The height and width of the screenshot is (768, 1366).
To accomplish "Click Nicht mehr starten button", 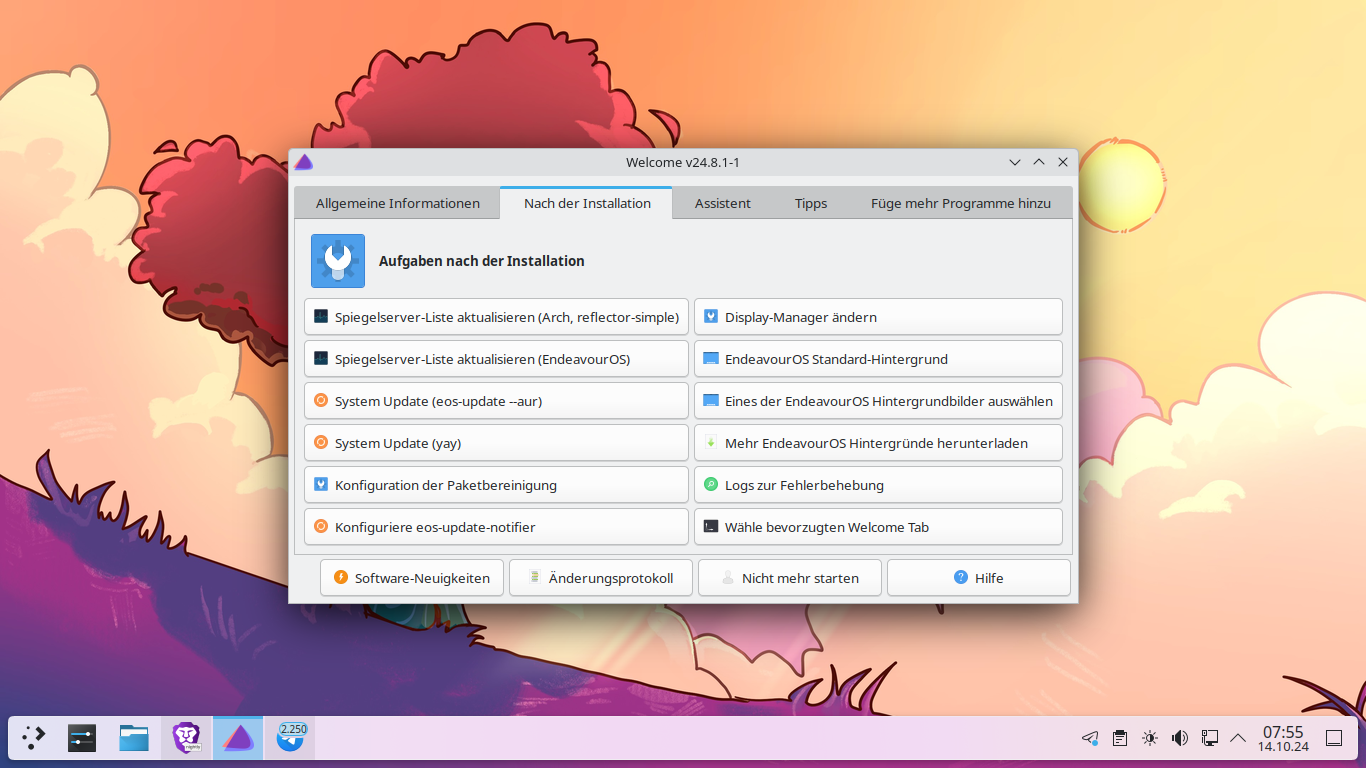I will (790, 578).
